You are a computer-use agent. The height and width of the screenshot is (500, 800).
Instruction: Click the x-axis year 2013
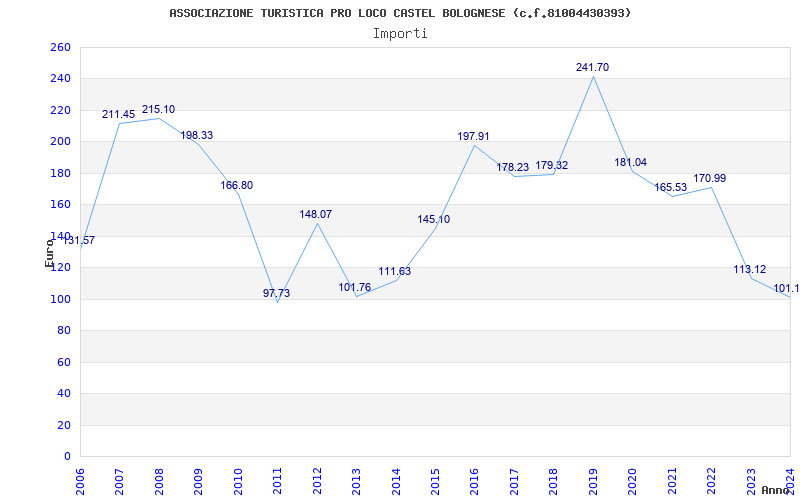(356, 482)
